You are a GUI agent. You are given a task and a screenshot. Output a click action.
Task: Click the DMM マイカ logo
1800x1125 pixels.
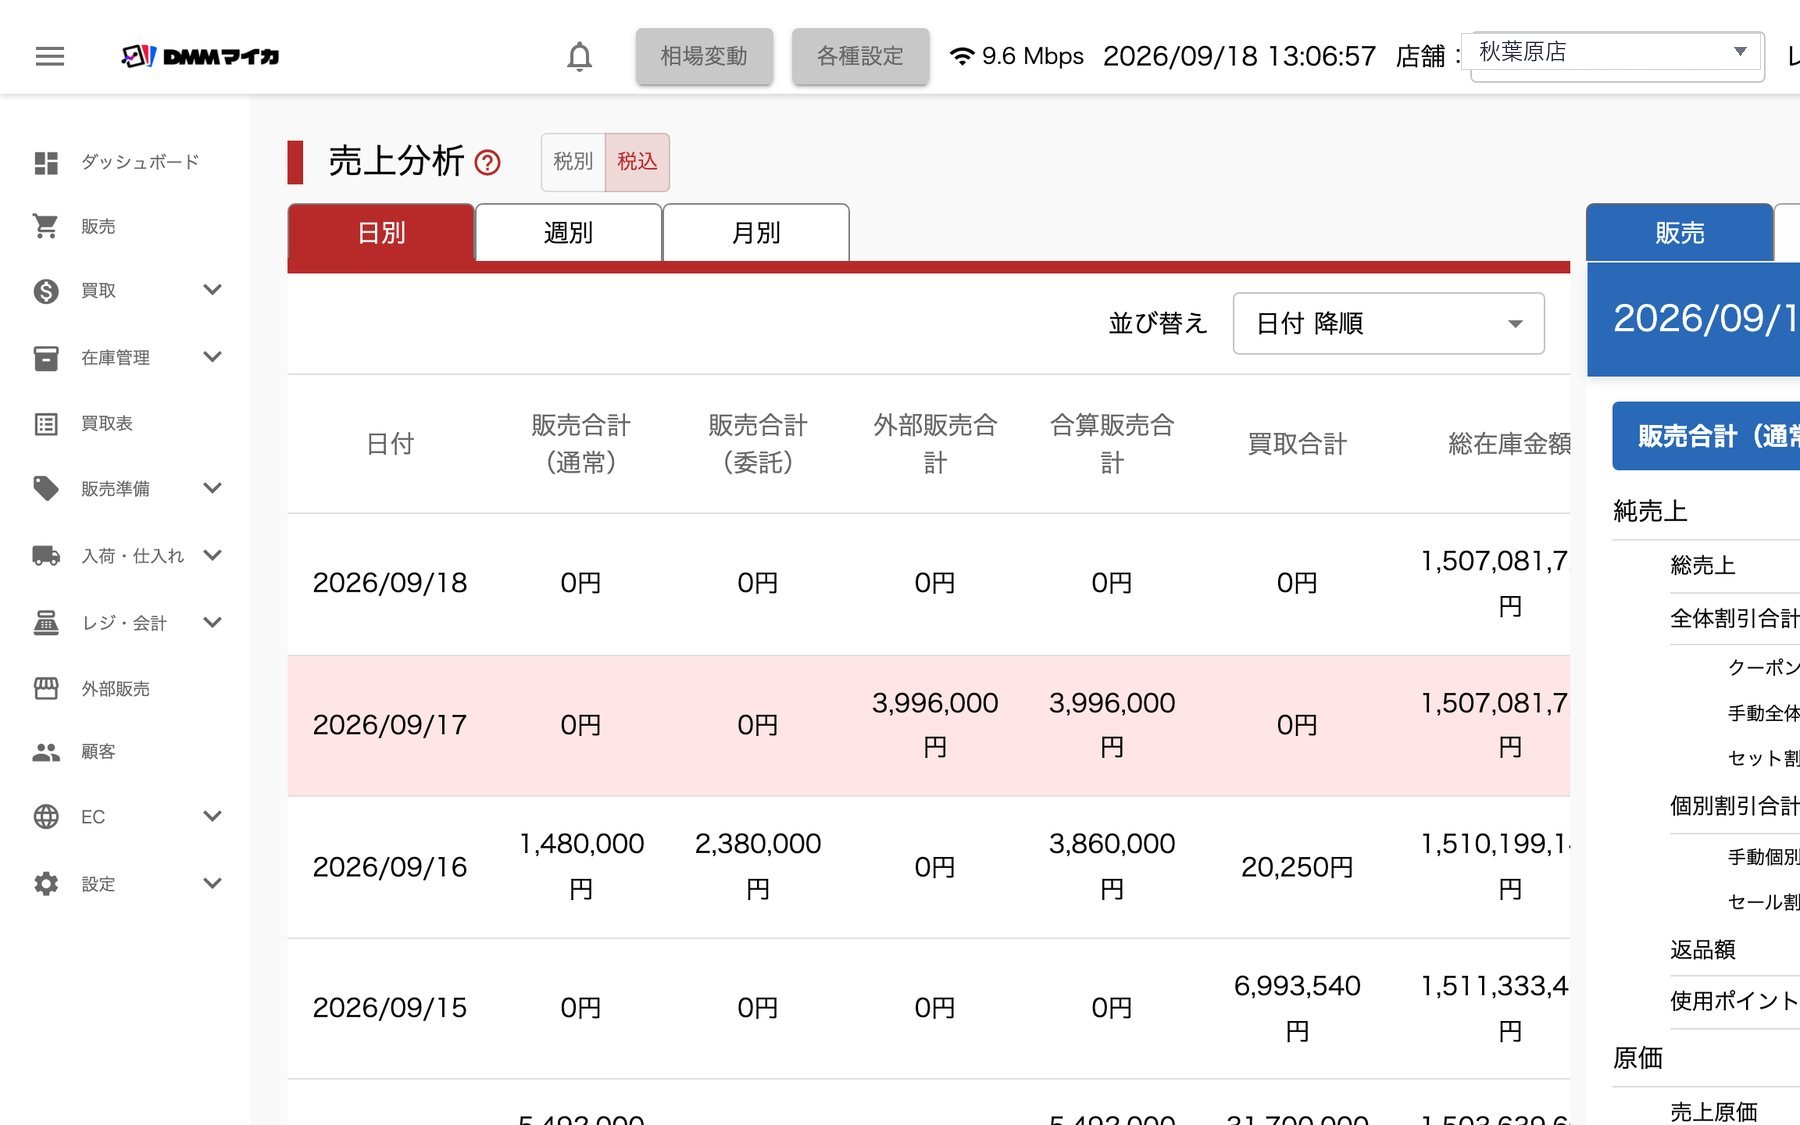click(x=199, y=56)
